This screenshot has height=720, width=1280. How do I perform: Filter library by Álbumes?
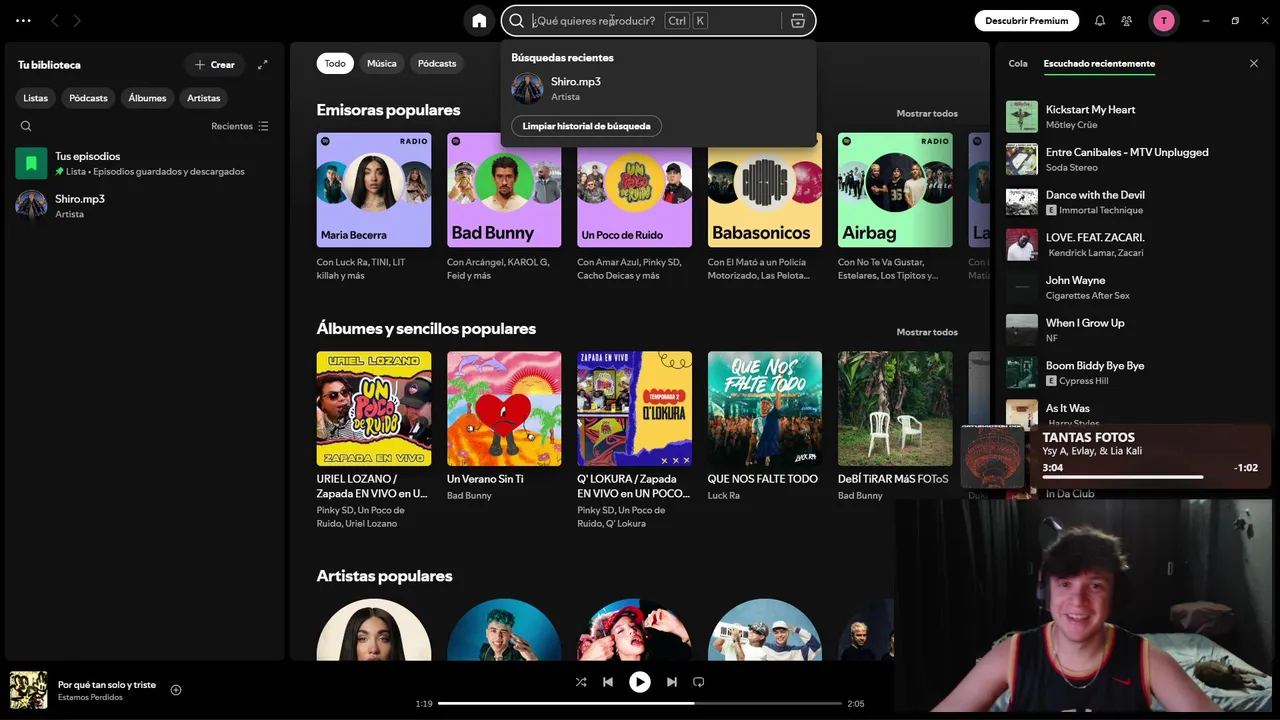tap(147, 98)
